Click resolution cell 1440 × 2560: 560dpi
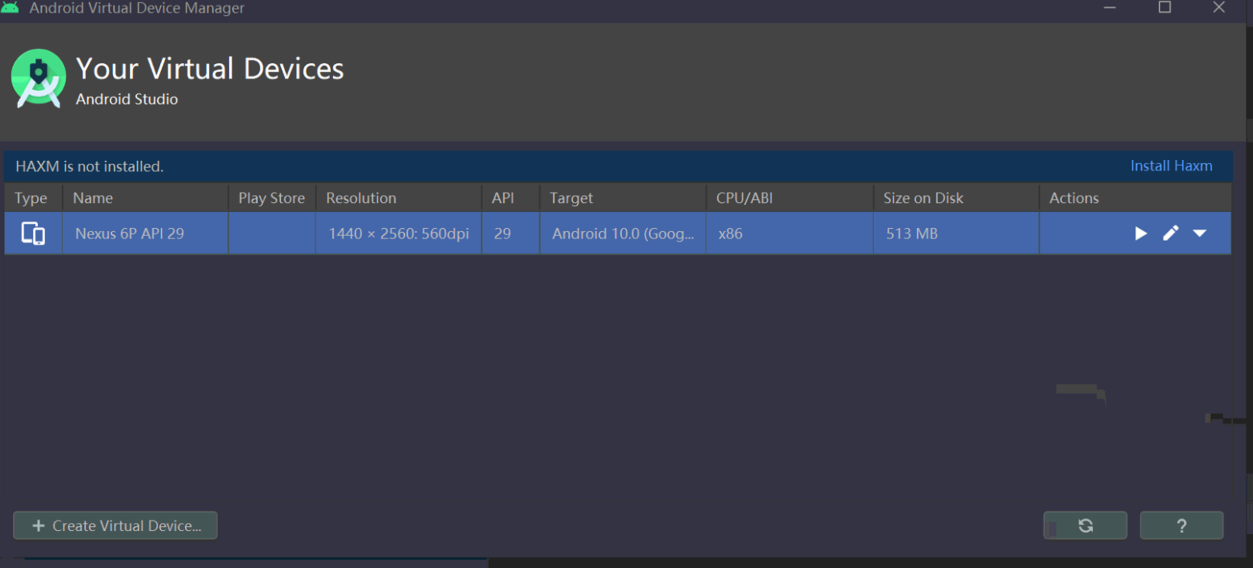1253x568 pixels. click(x=399, y=233)
